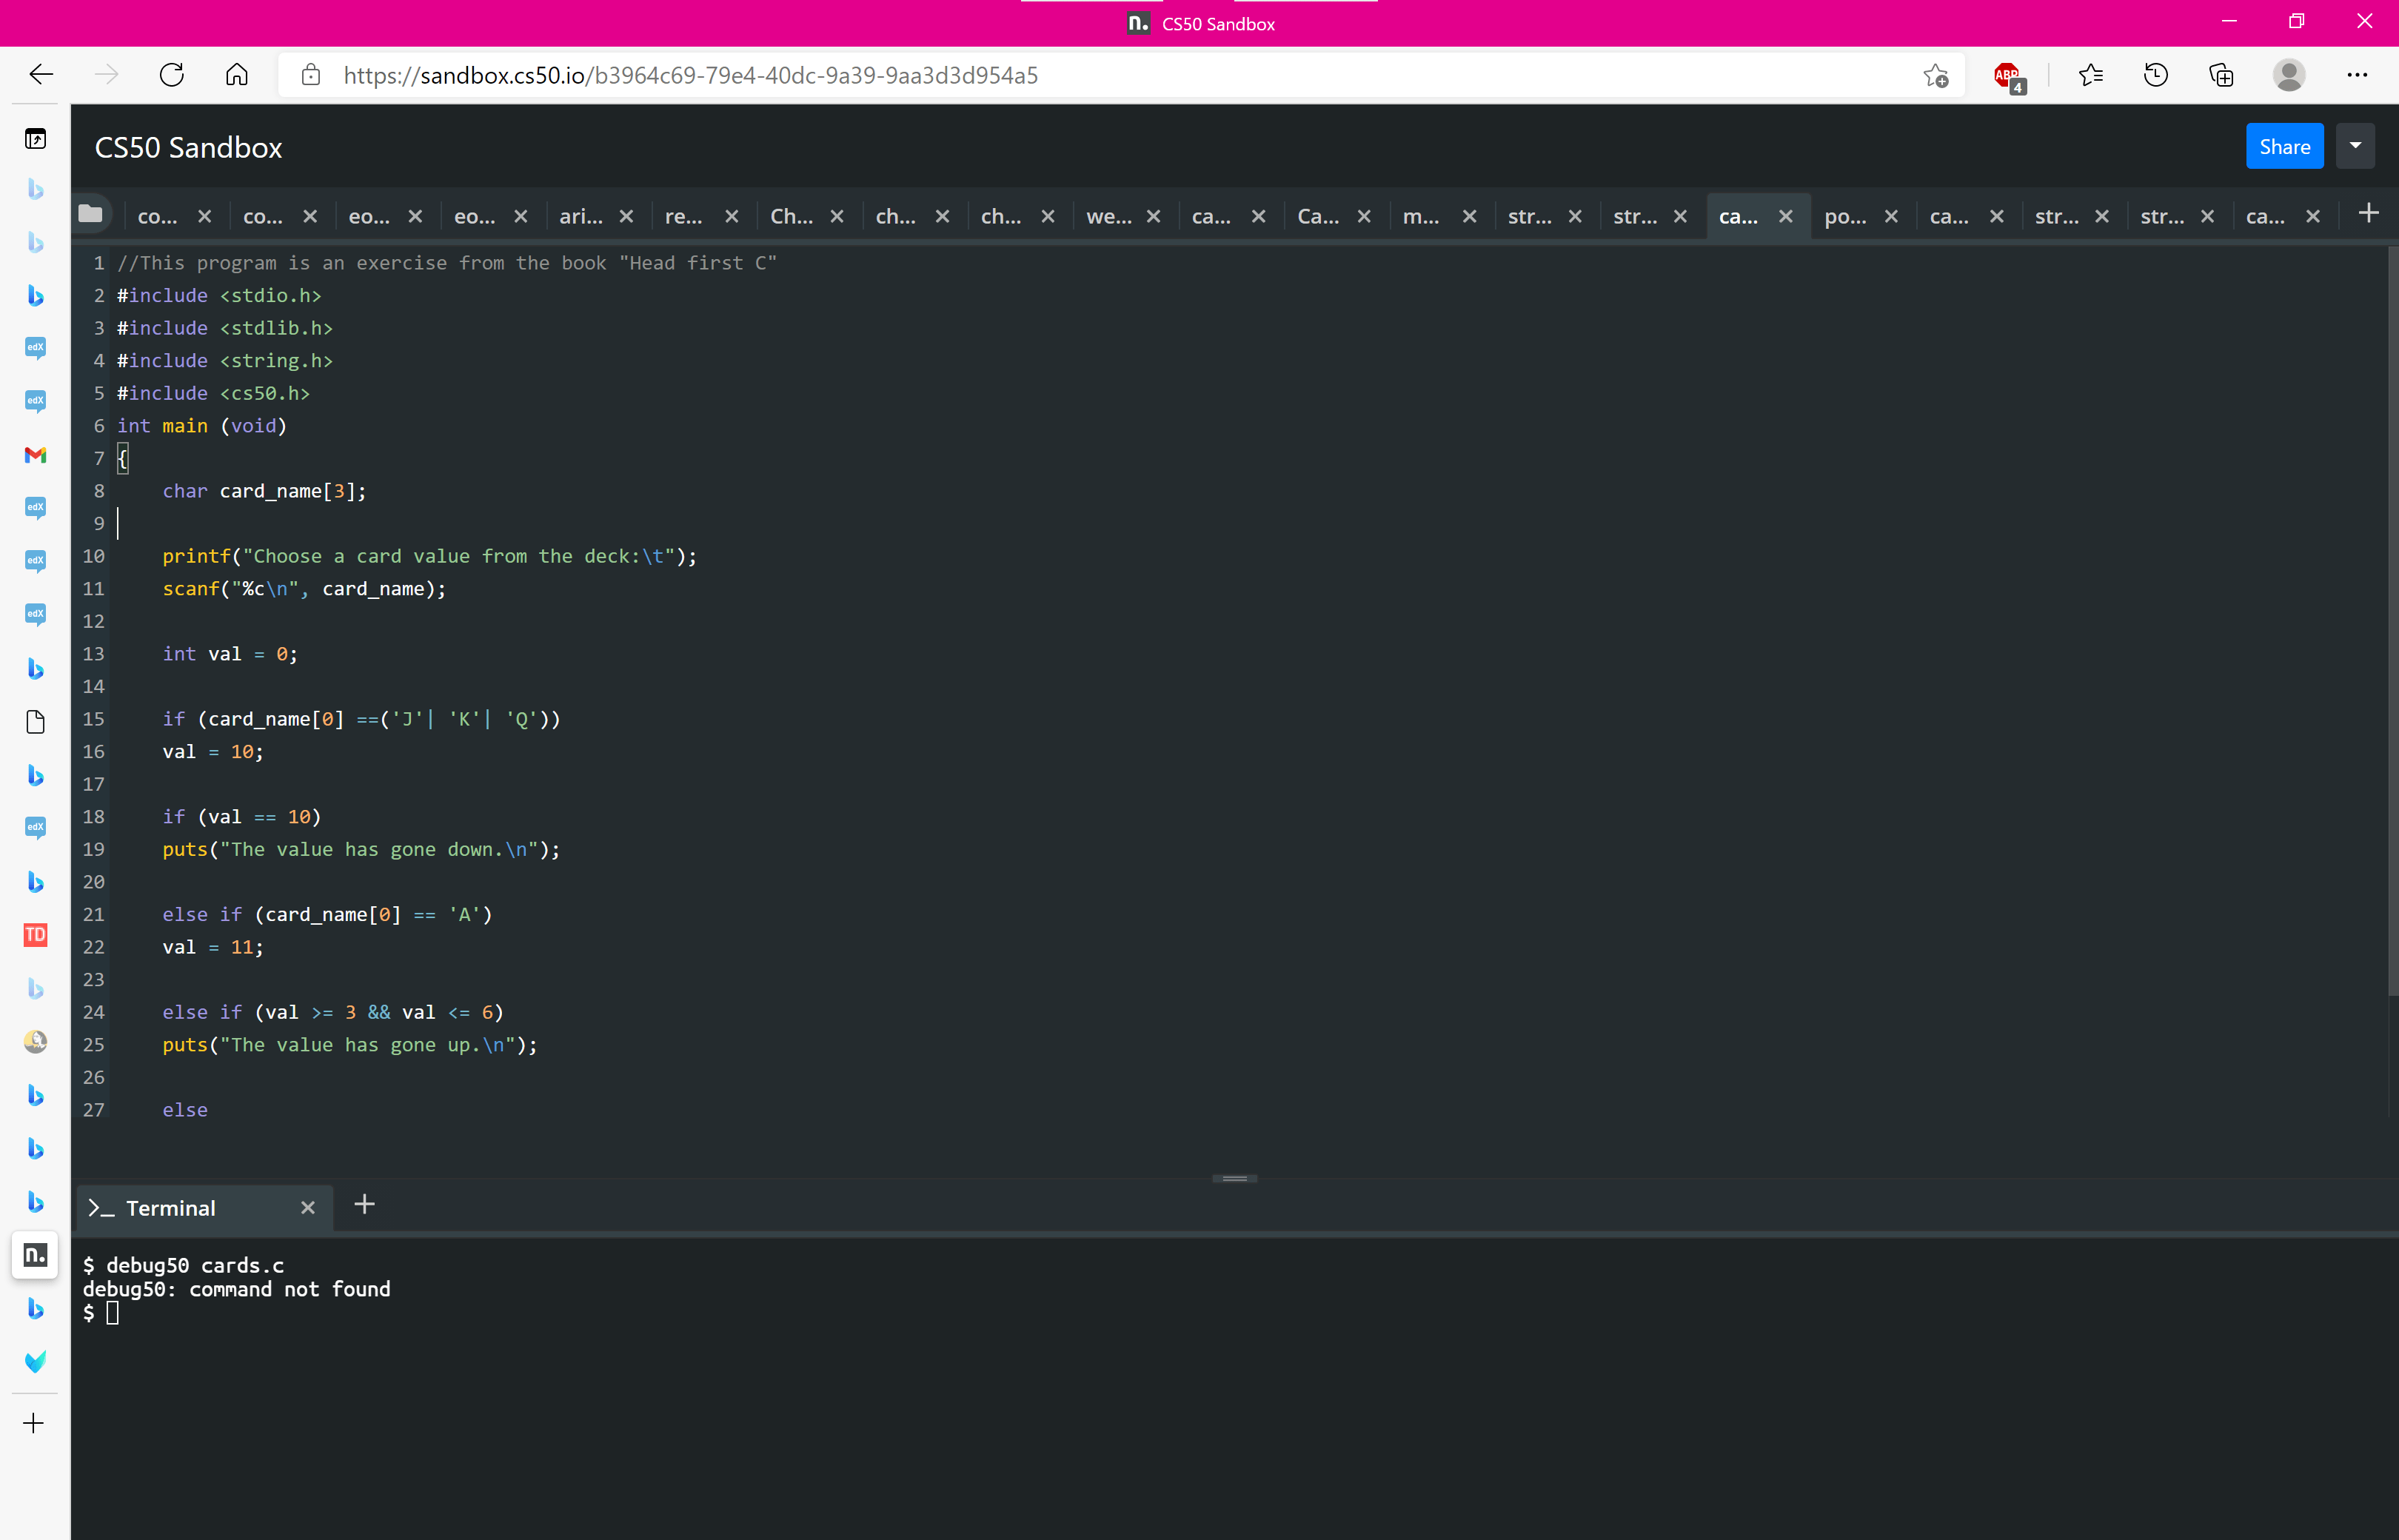Image resolution: width=2399 pixels, height=1540 pixels.
Task: Click the terminal prompt cursor
Action: [112, 1313]
